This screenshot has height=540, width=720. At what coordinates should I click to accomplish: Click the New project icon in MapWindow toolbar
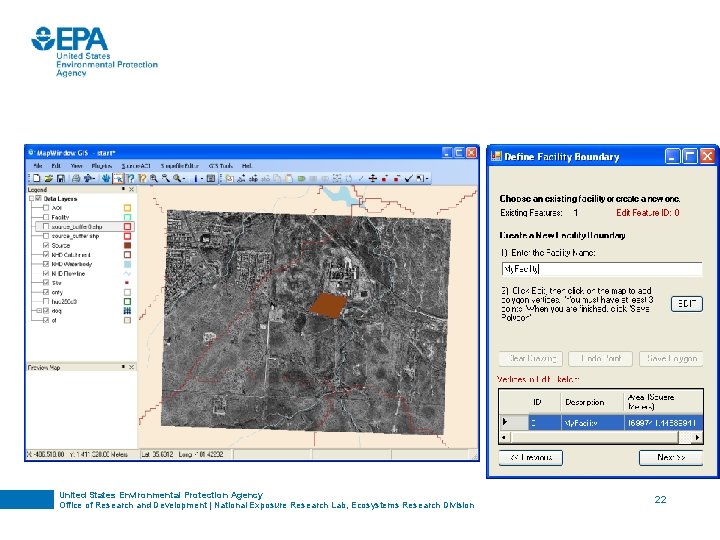37,178
